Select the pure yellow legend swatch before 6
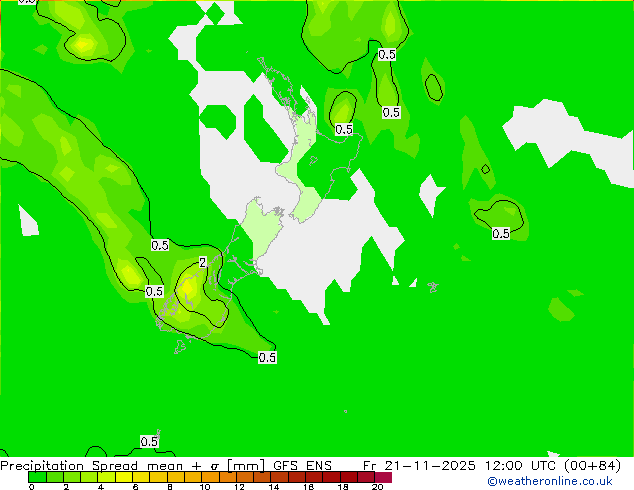 [x=124, y=477]
